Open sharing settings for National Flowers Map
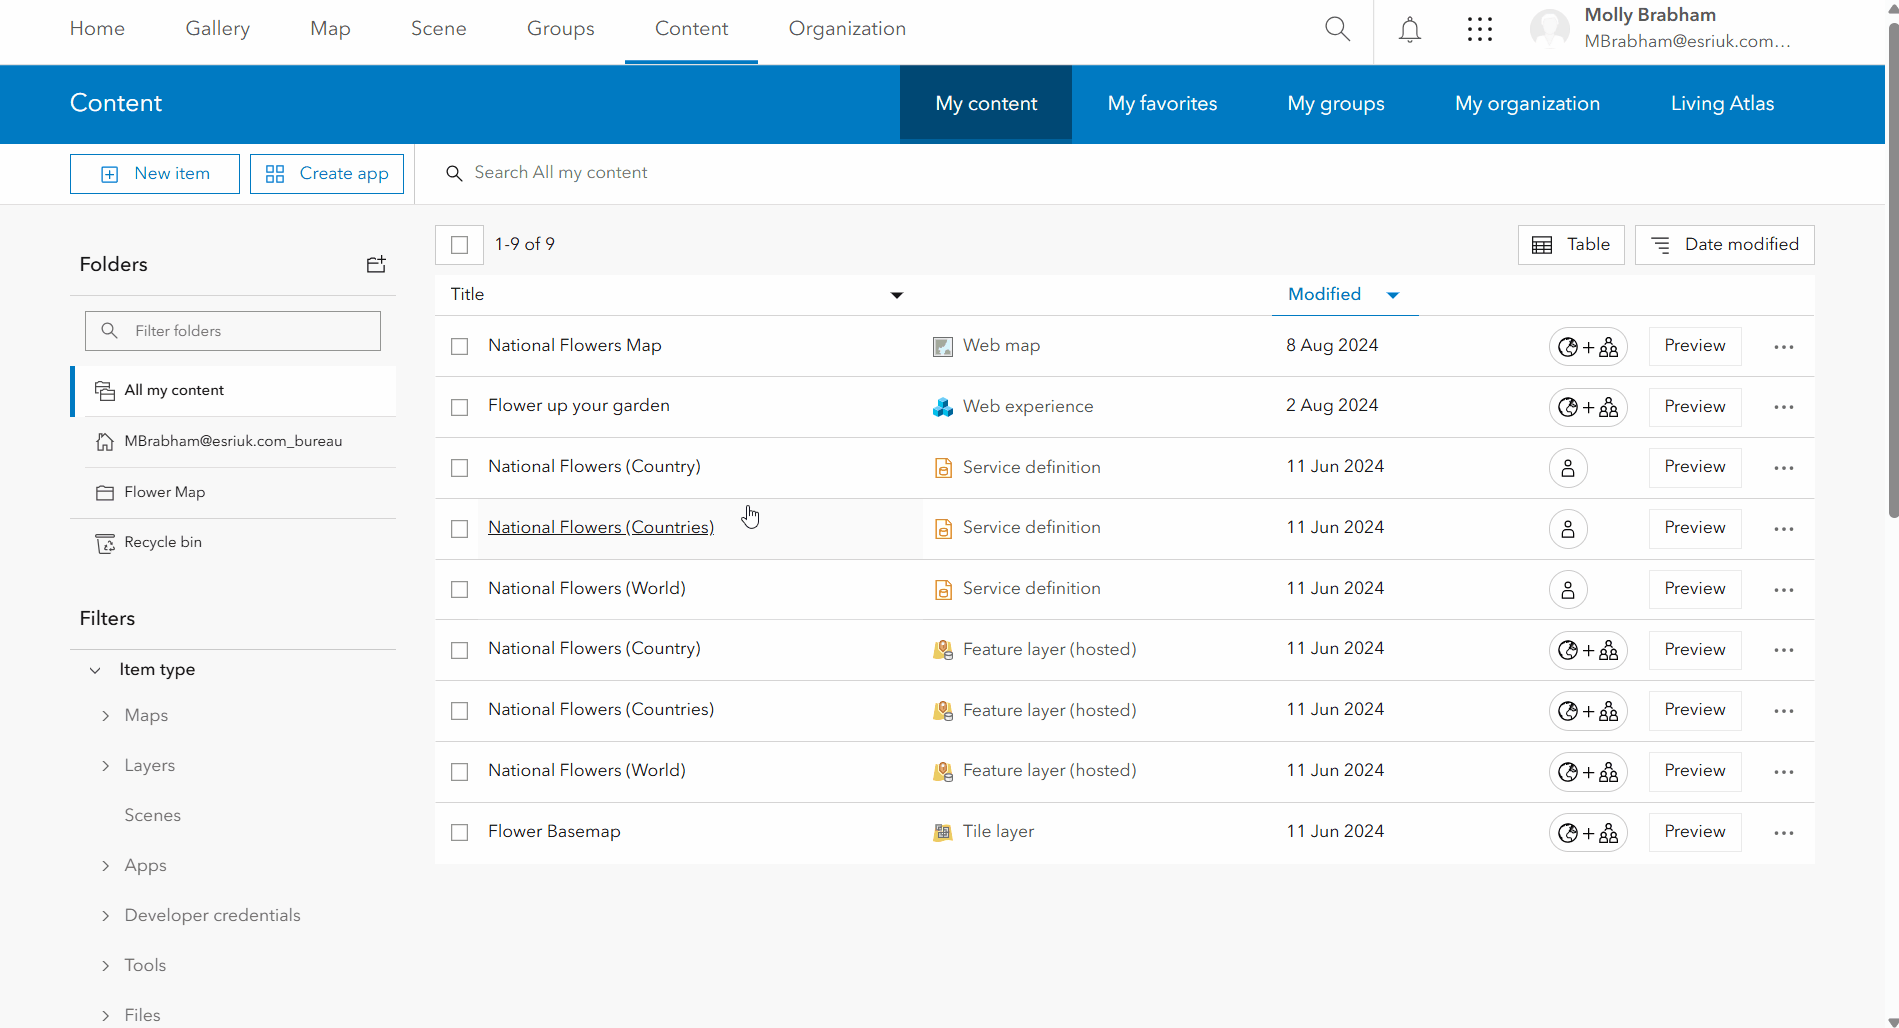The height and width of the screenshot is (1028, 1899). 1588,347
